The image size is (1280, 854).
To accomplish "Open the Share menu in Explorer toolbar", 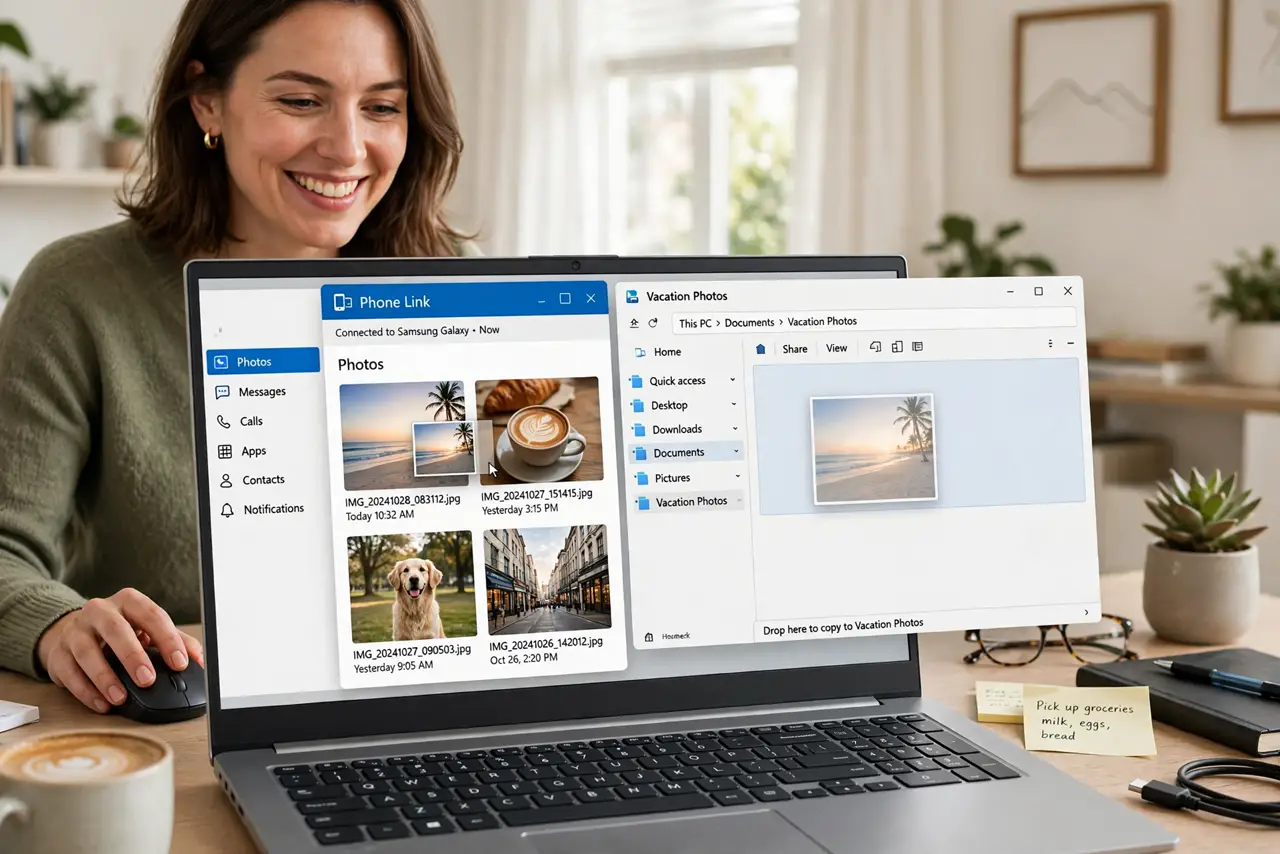I will tap(795, 349).
